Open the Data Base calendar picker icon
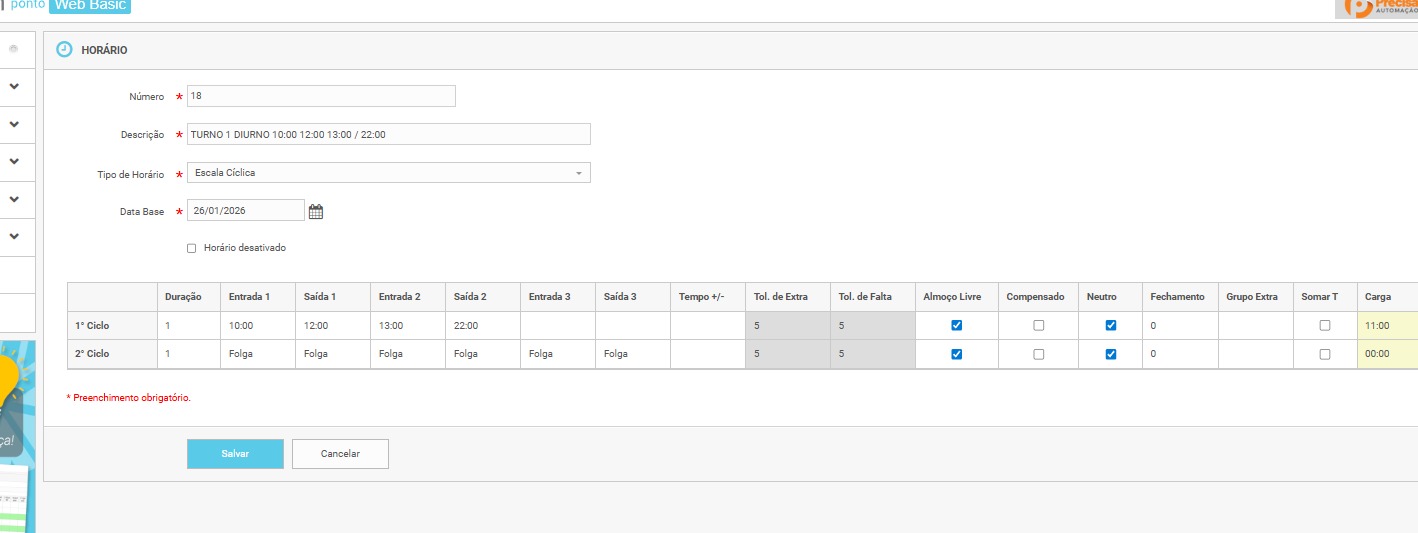Image resolution: width=1418 pixels, height=533 pixels. (316, 211)
